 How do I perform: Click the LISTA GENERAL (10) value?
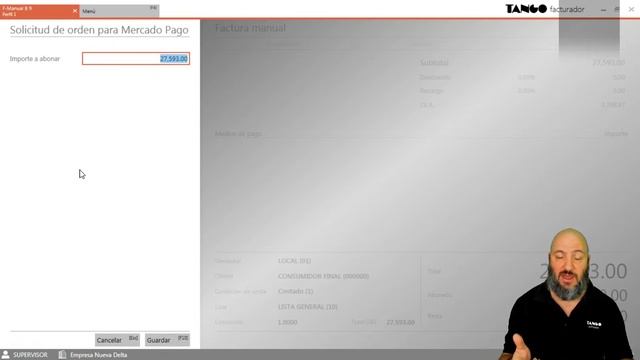pos(307,307)
